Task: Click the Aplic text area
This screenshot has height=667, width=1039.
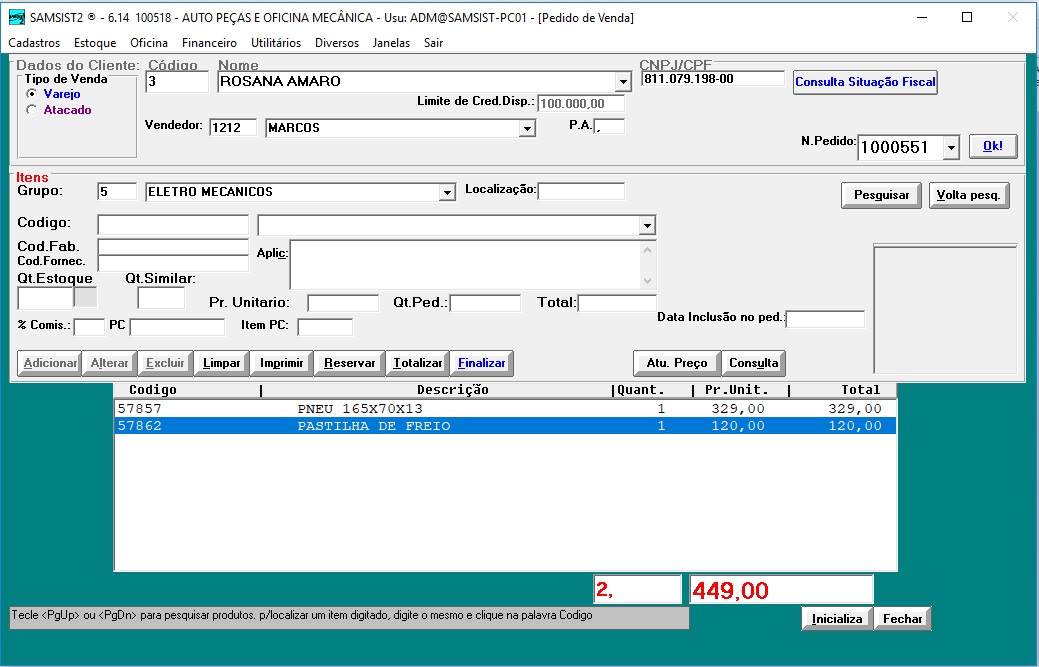Action: click(x=465, y=265)
